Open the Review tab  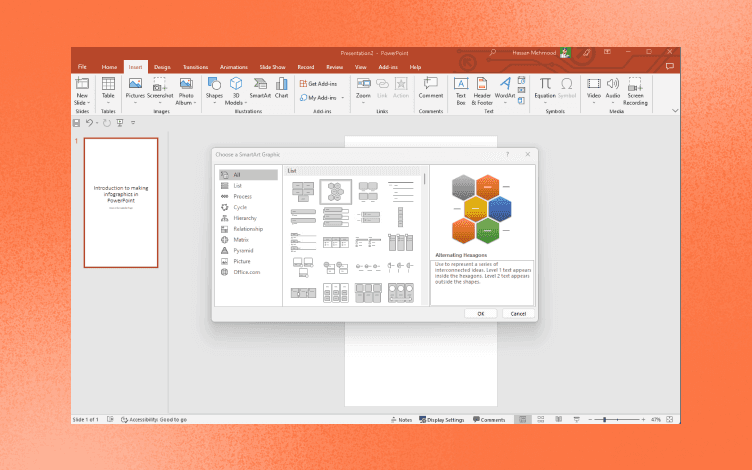click(x=334, y=67)
